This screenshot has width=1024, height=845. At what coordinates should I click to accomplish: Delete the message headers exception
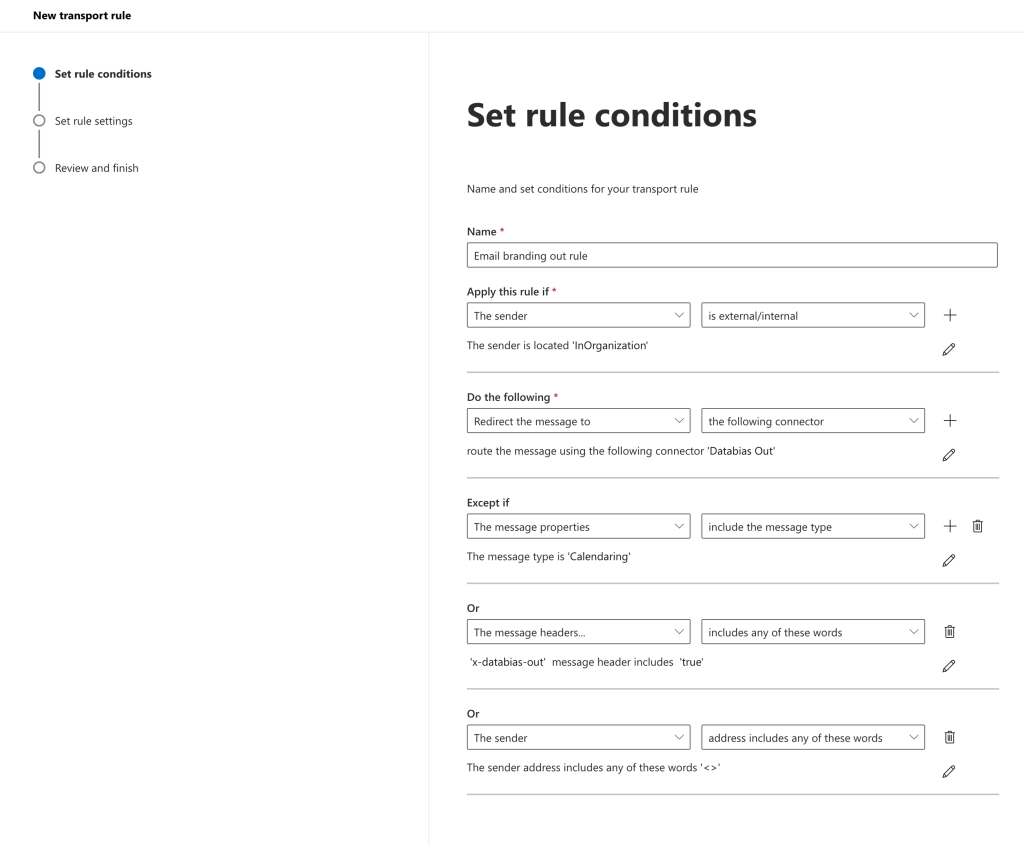[950, 631]
